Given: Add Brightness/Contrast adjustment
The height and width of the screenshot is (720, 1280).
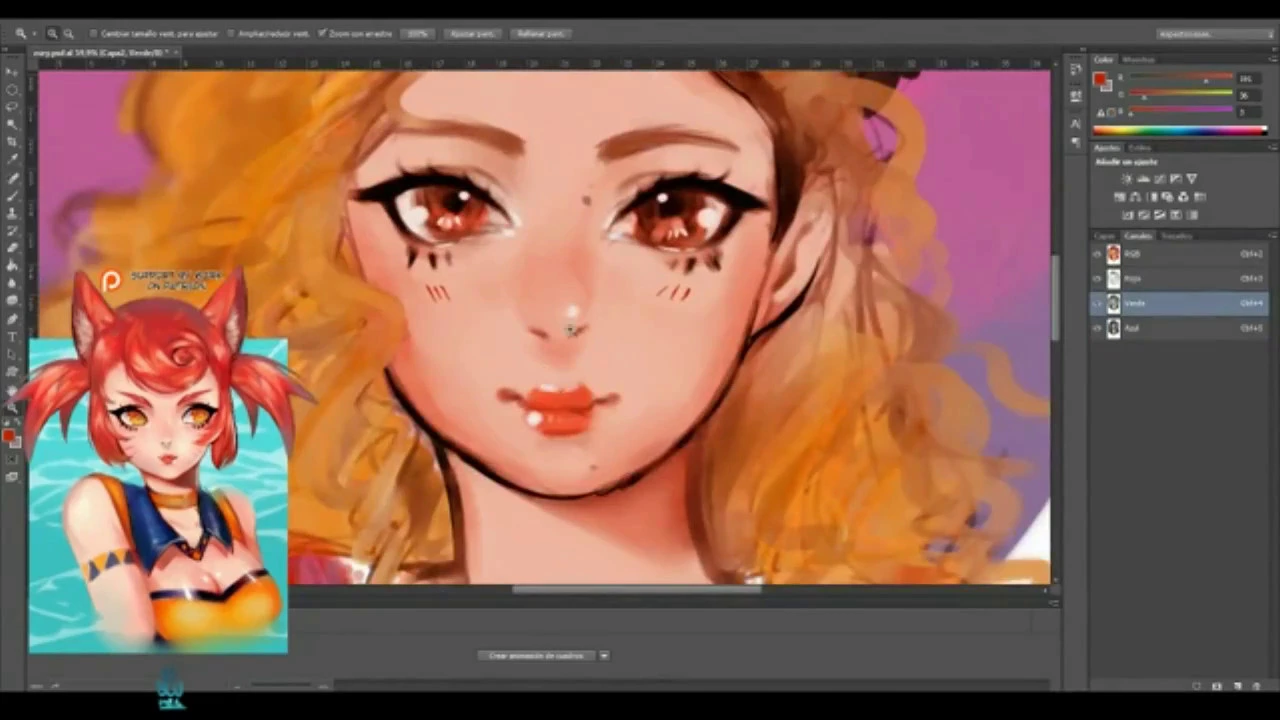Looking at the screenshot, I should [x=1127, y=179].
